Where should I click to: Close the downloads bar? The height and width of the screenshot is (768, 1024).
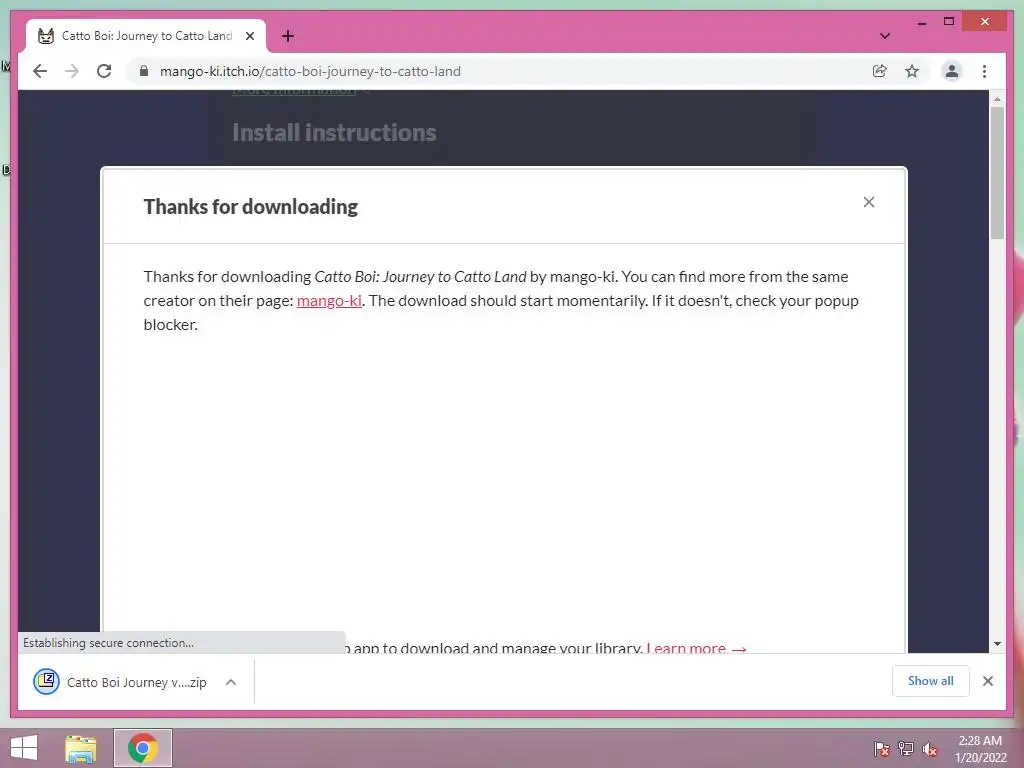pos(987,681)
